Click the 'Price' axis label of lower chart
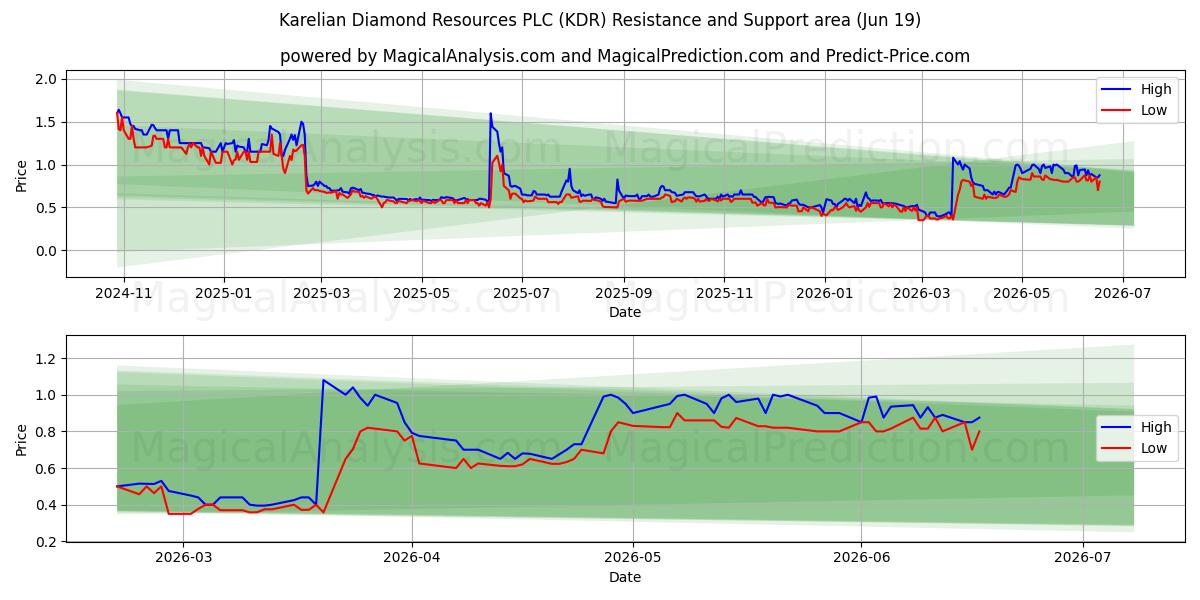Screen dimensions: 1200x600 22,439
